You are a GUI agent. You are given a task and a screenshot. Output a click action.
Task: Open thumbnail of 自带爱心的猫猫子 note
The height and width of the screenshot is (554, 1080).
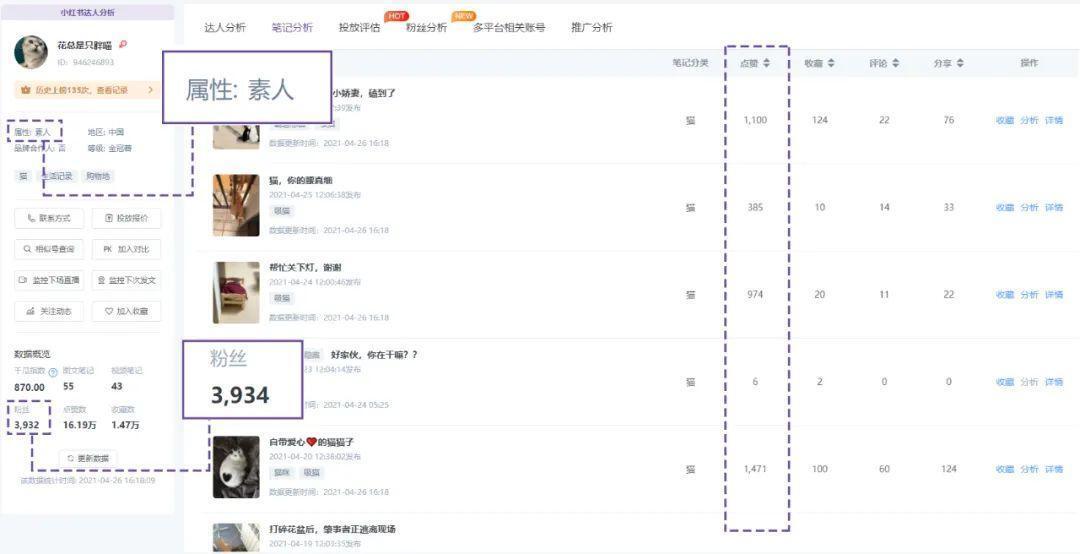(x=236, y=467)
